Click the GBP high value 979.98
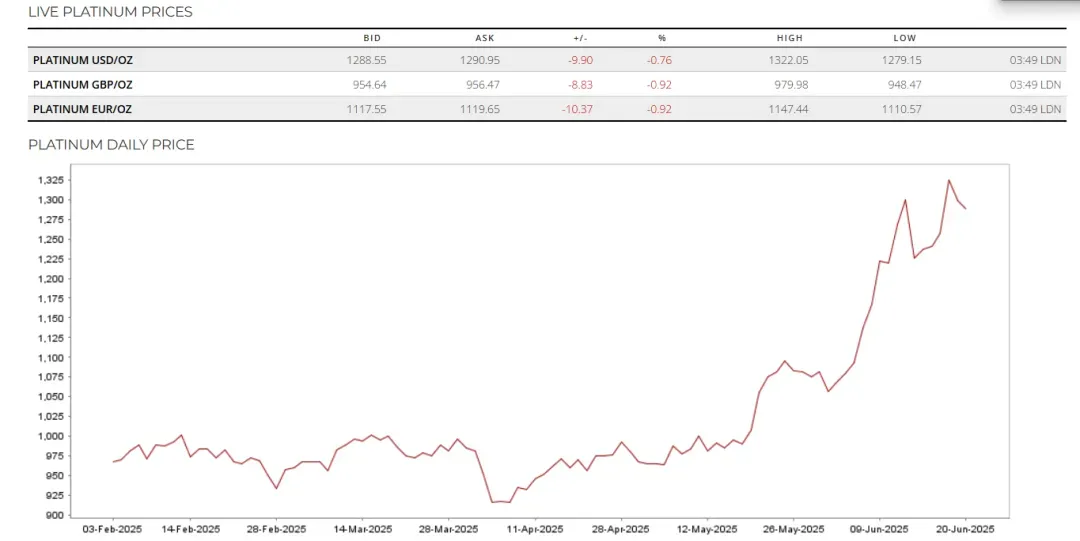The height and width of the screenshot is (541, 1080). [x=791, y=85]
